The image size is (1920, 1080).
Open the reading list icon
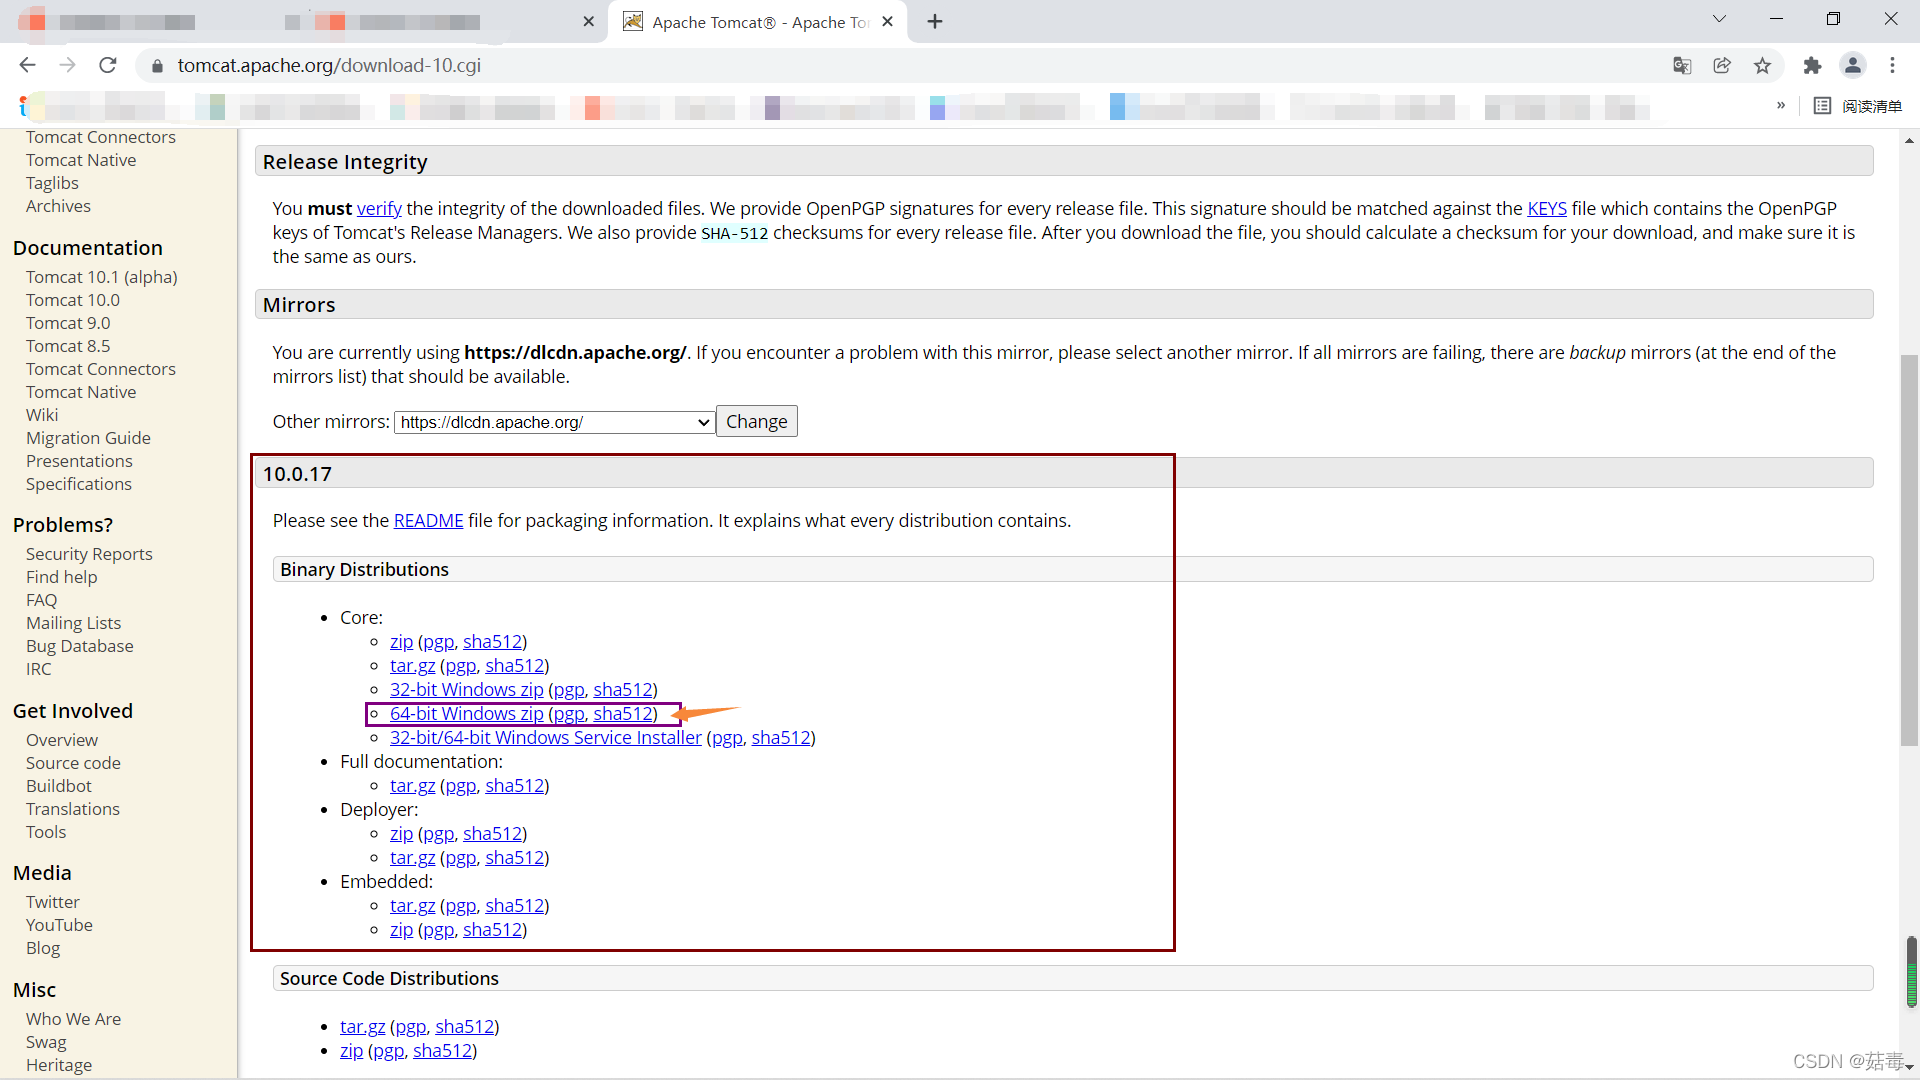coord(1822,106)
